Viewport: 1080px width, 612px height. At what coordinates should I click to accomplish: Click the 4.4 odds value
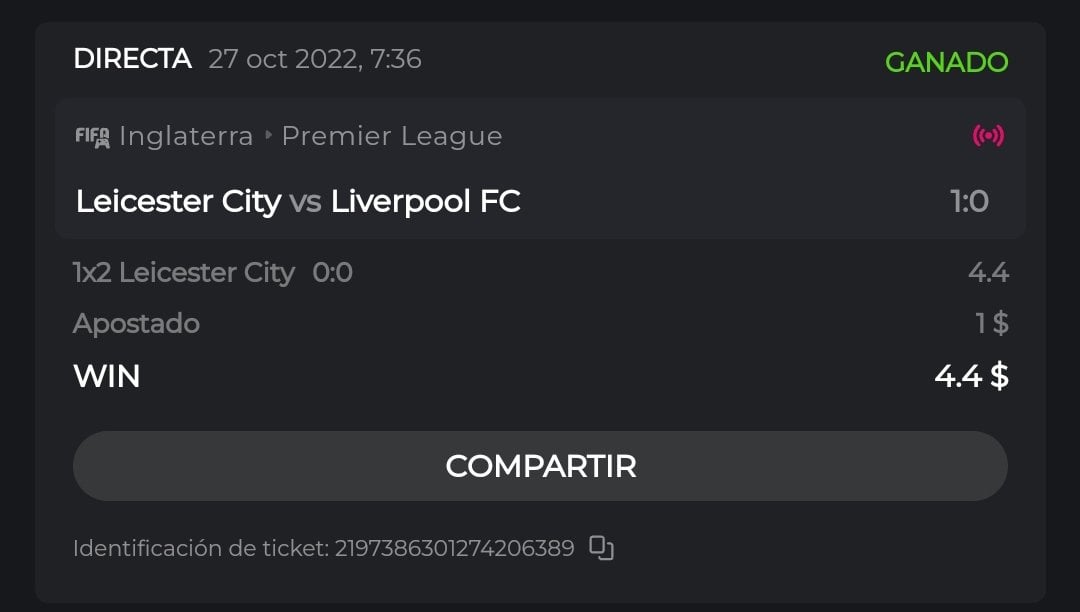click(x=988, y=273)
